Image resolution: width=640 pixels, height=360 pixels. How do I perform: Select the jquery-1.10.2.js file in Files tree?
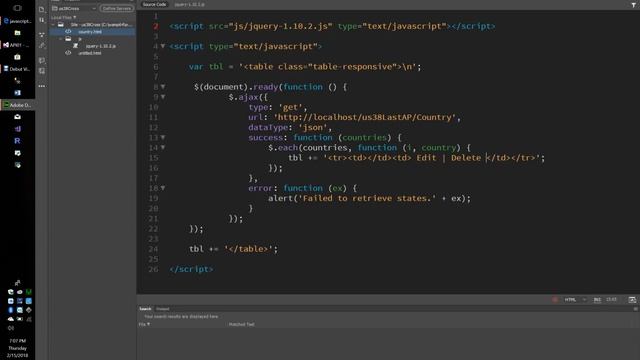coord(100,46)
